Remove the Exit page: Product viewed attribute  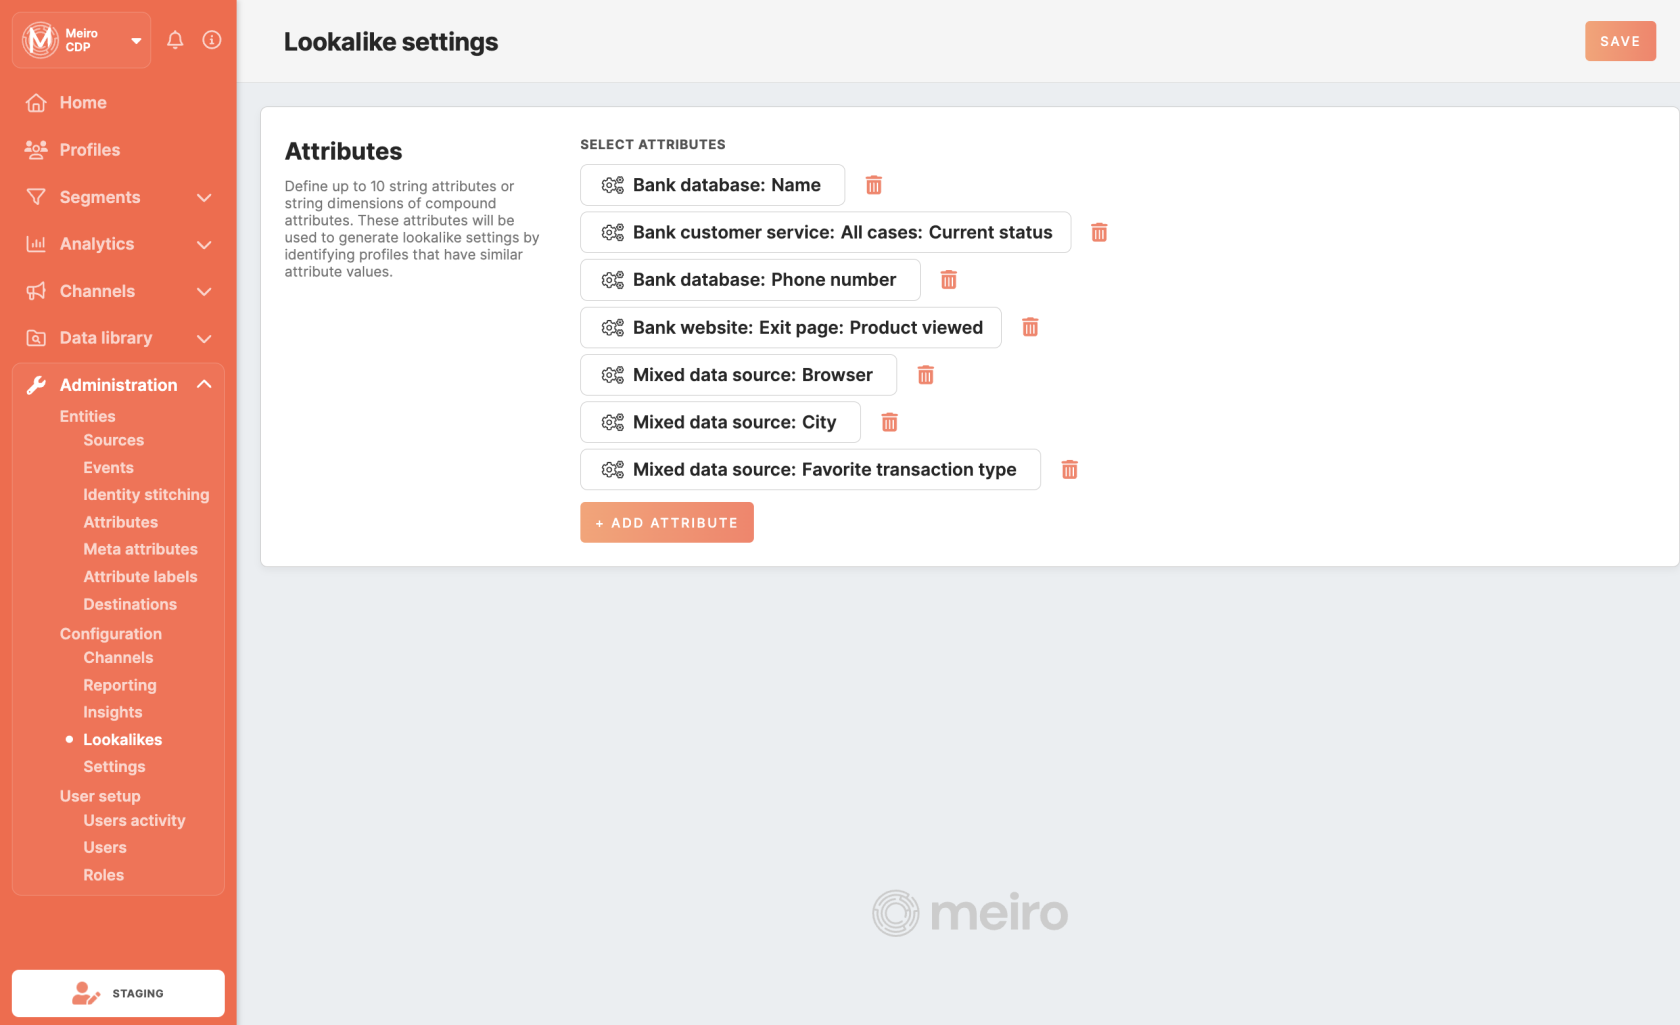[1030, 327]
